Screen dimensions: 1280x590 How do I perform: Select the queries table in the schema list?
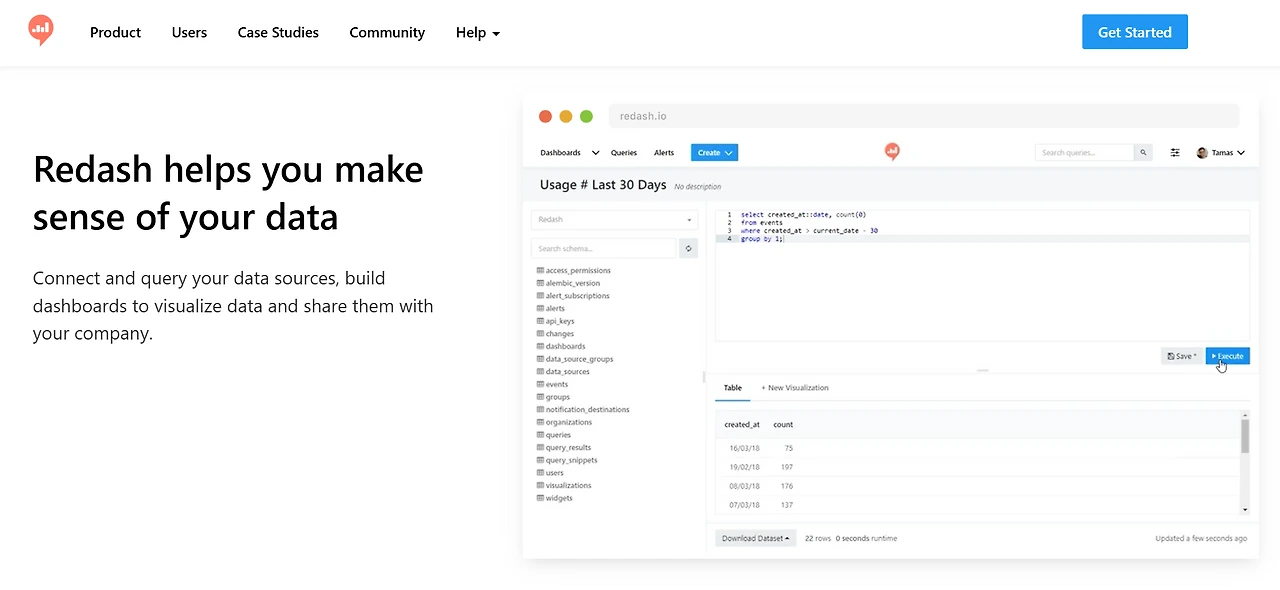[x=558, y=435]
